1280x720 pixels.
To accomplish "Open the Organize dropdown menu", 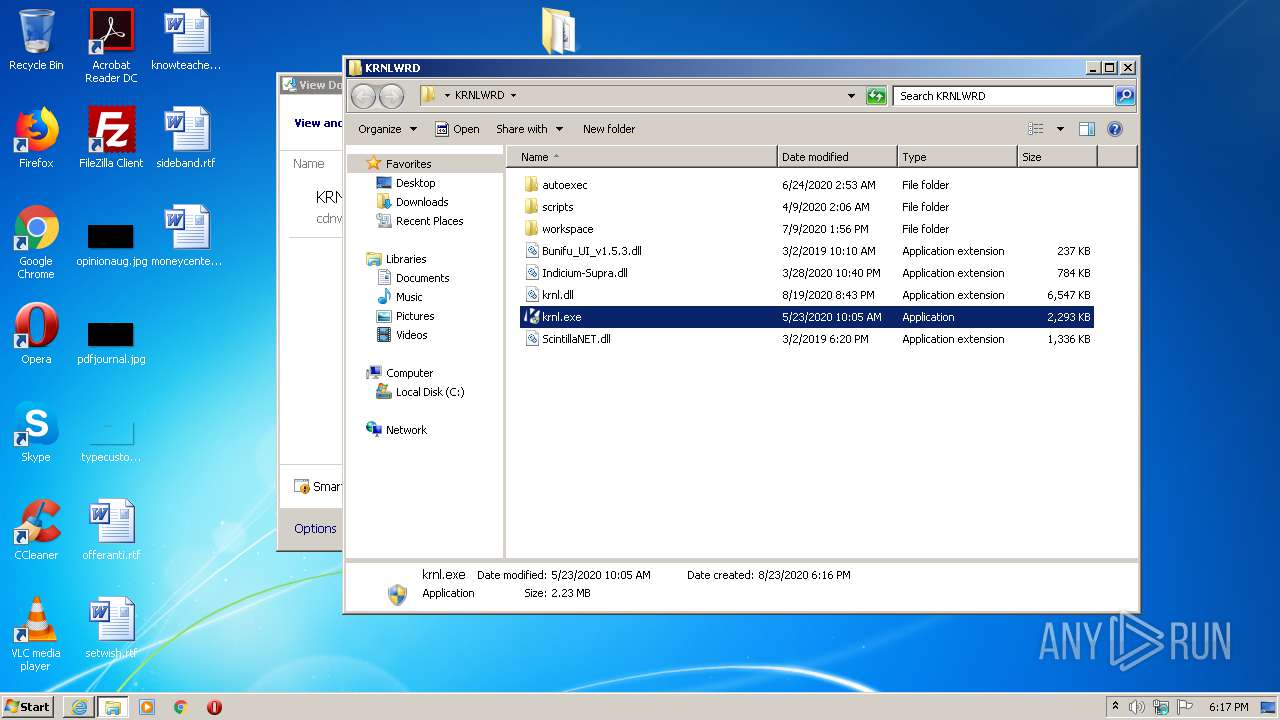I will [x=387, y=129].
